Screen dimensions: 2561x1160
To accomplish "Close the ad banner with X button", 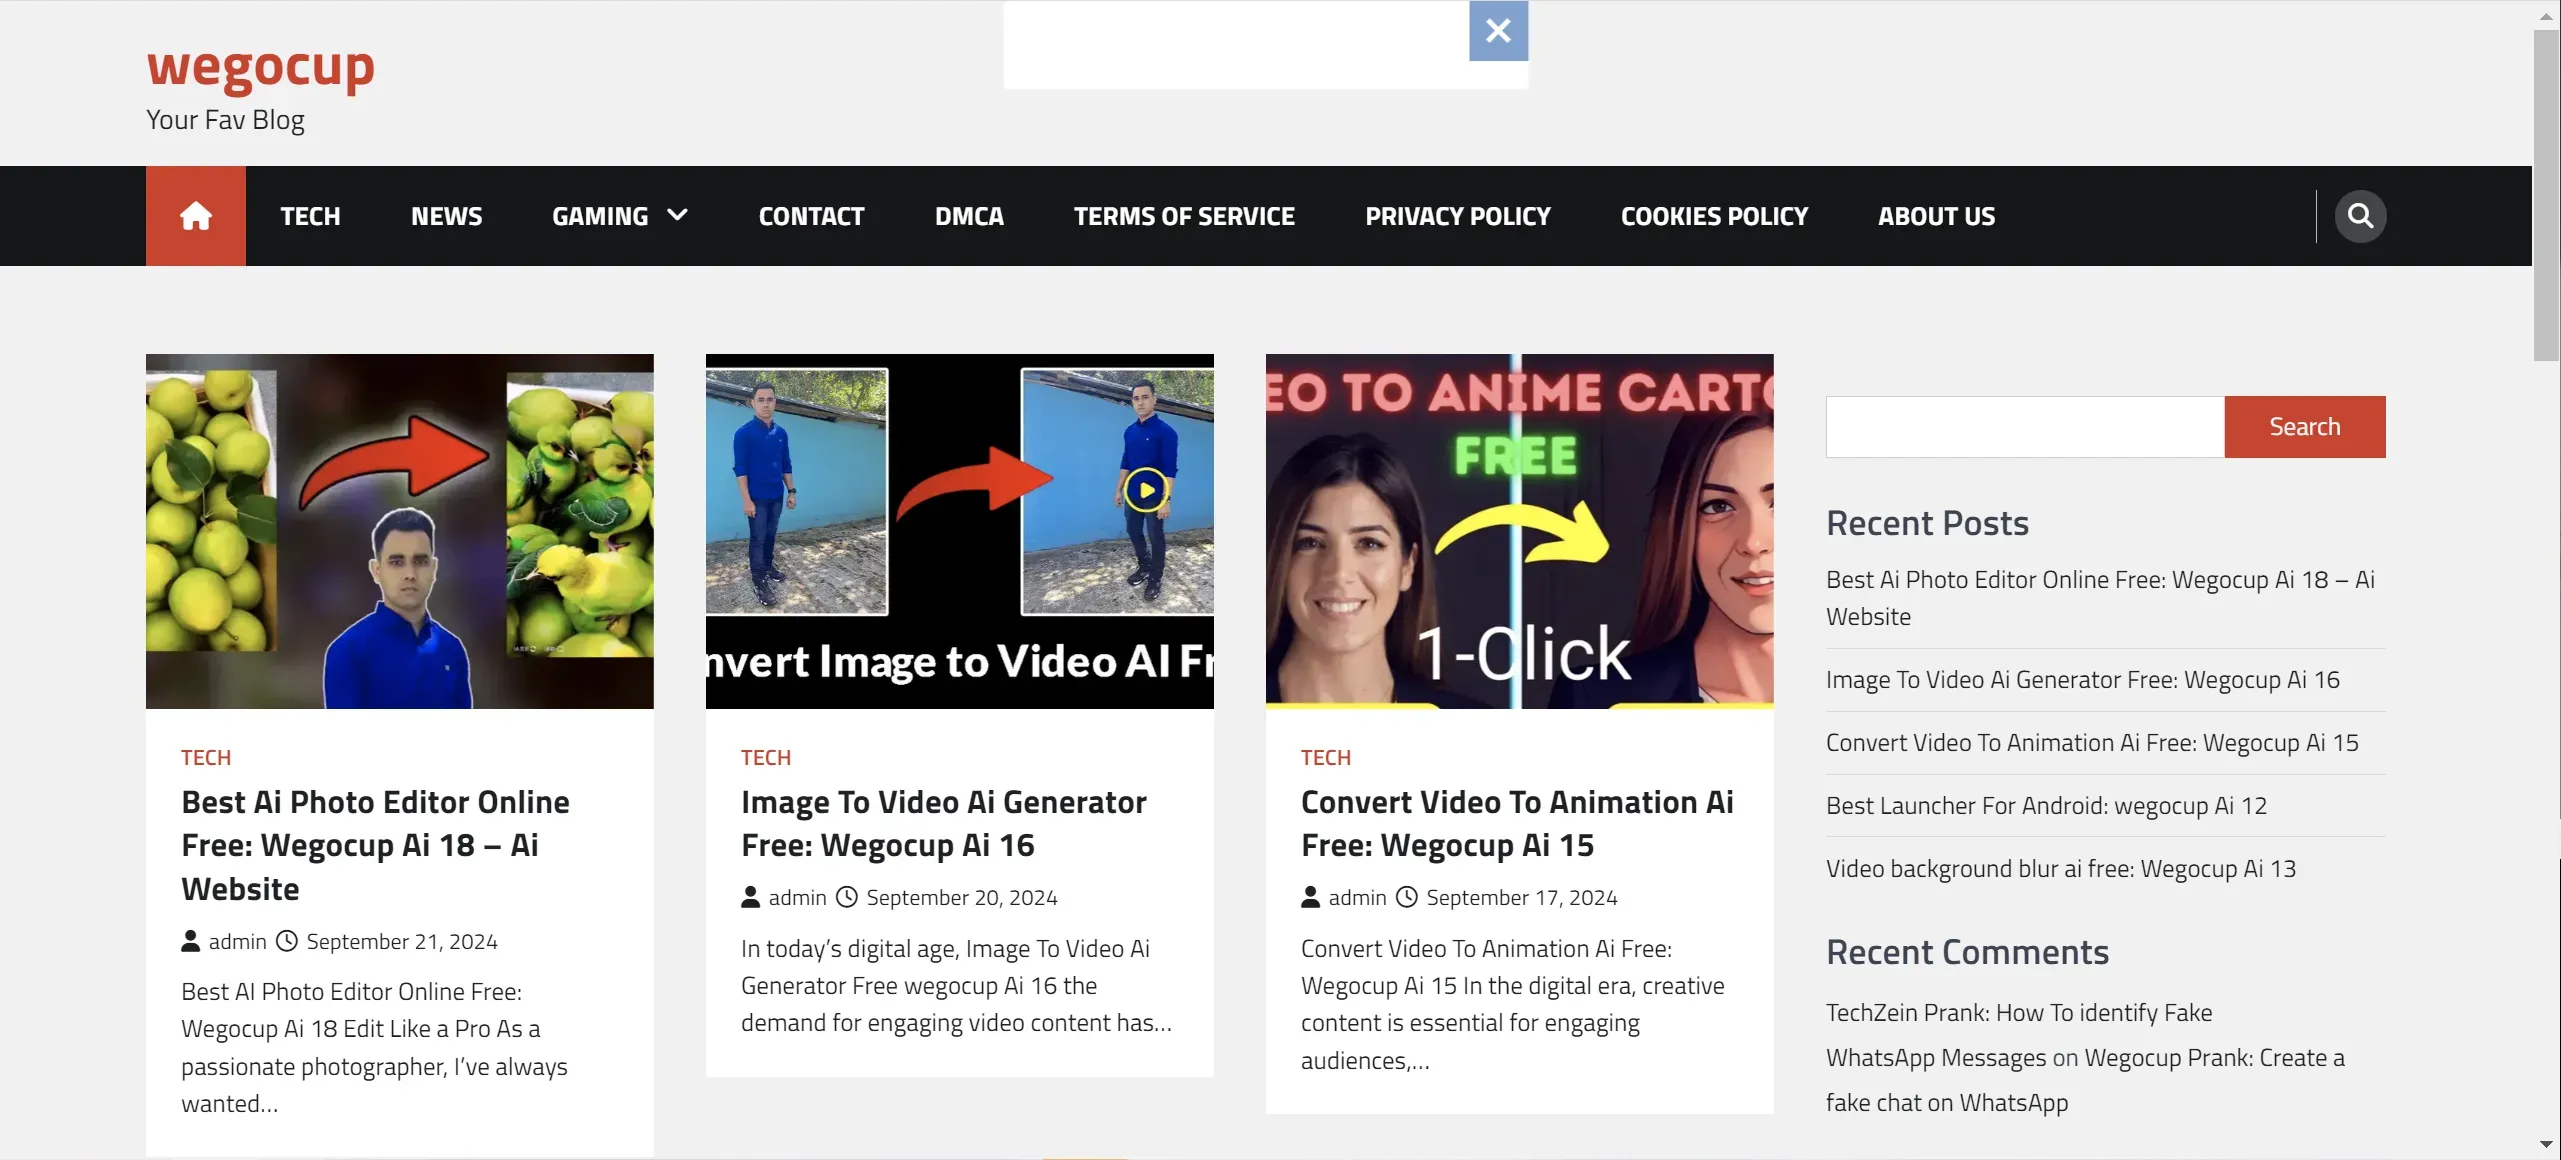I will pyautogui.click(x=1497, y=31).
